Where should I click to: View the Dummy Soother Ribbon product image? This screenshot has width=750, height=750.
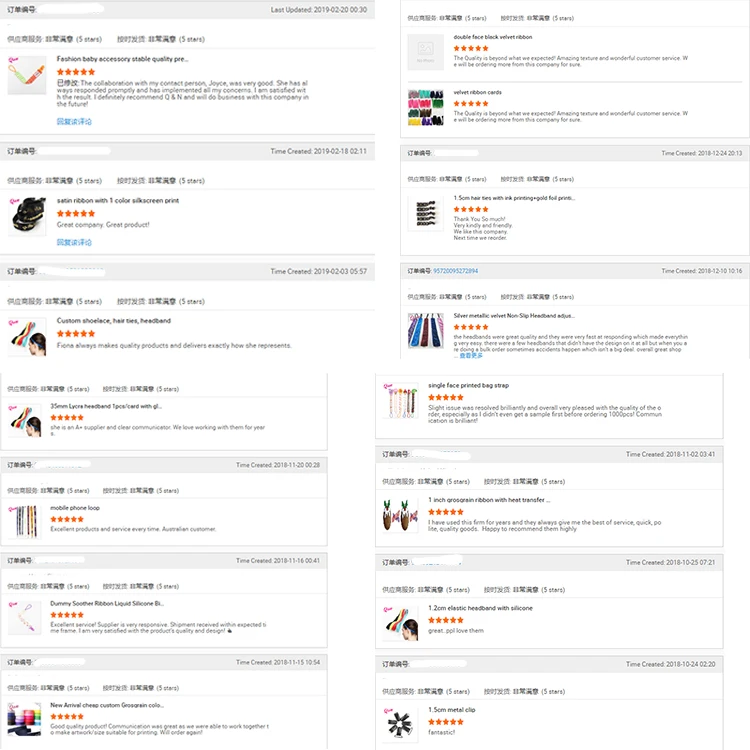24,618
